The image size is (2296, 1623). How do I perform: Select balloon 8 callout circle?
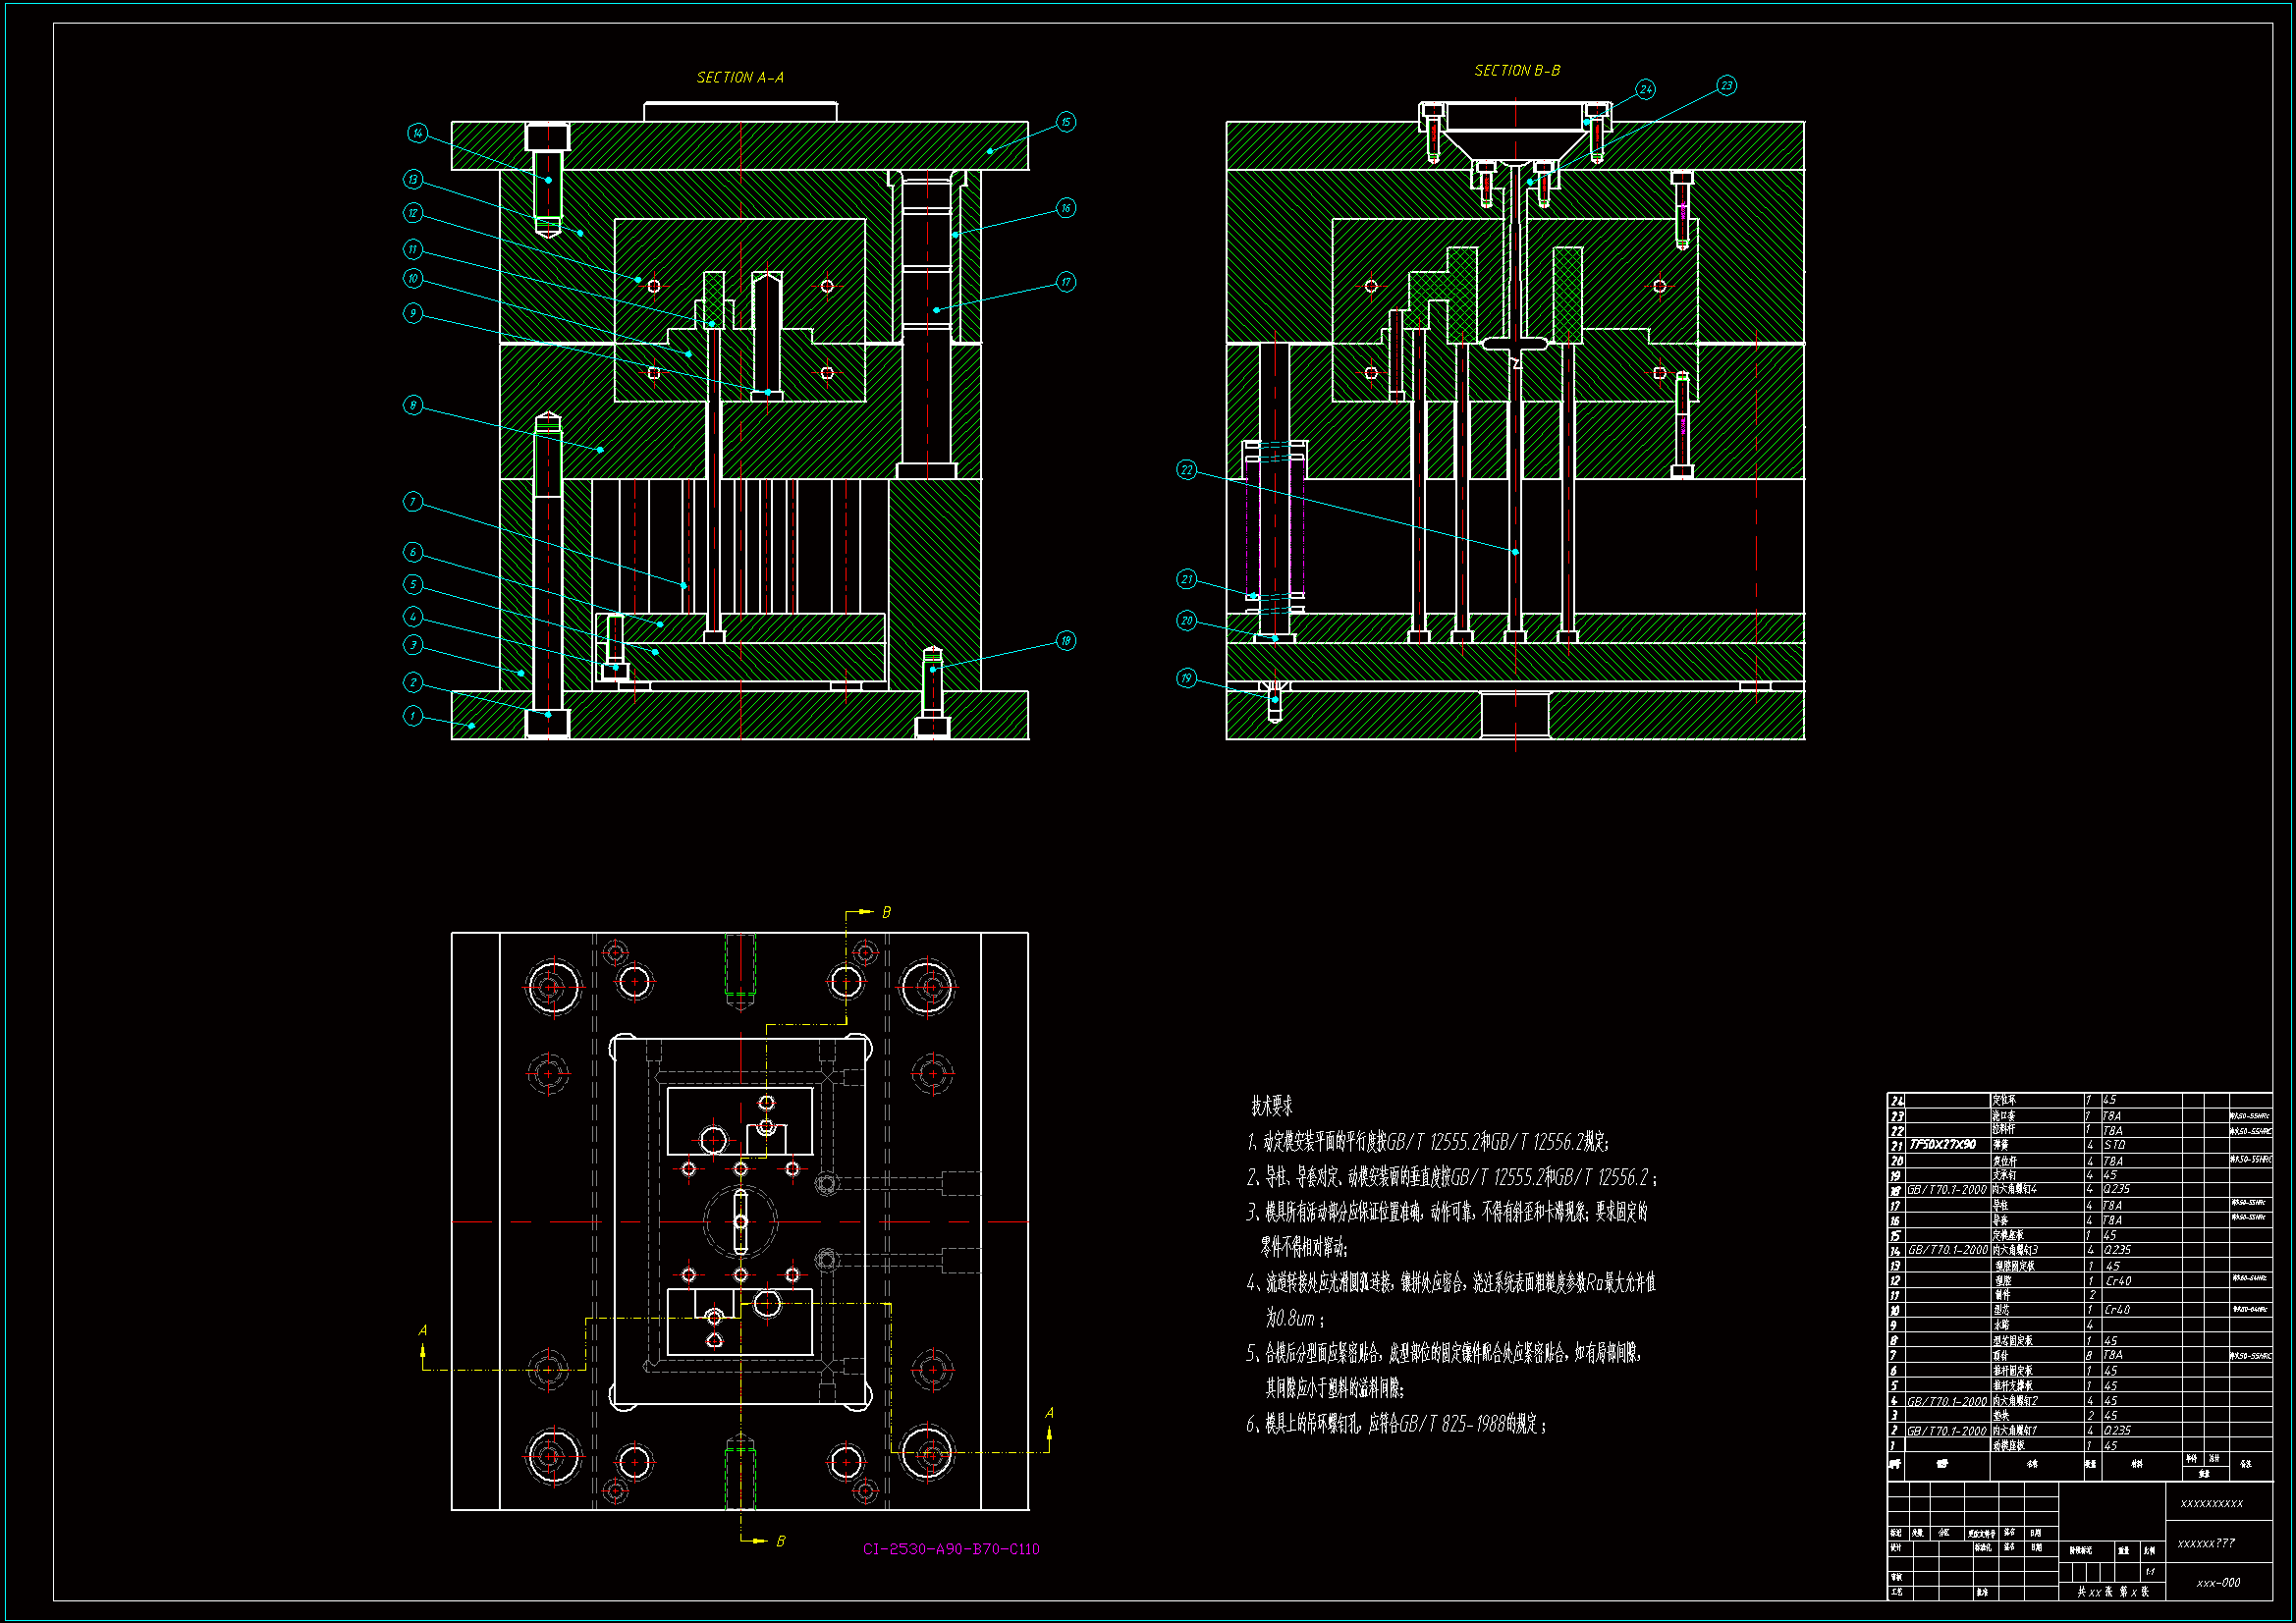coord(413,405)
